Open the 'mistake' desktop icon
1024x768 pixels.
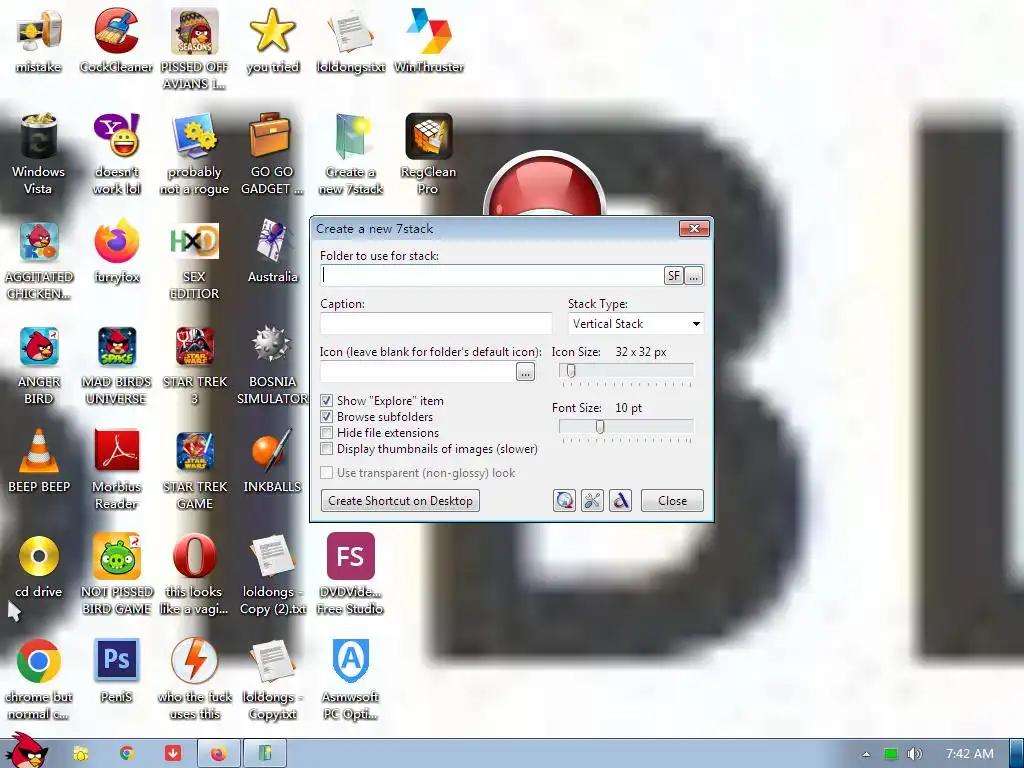(39, 40)
